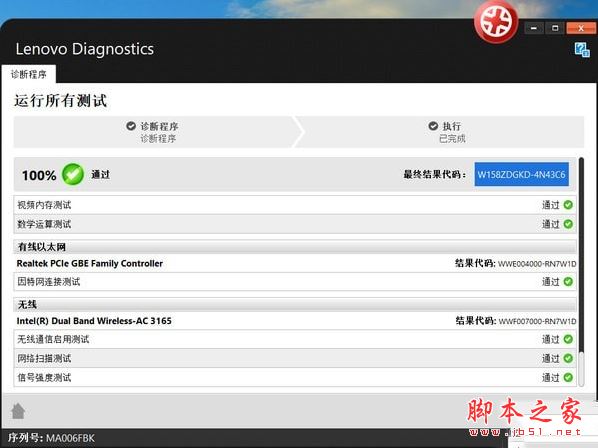Viewport: 598px width, 448px height.
Task: Click Realtek PCIe GBE Family Controller entry
Action: (90, 263)
